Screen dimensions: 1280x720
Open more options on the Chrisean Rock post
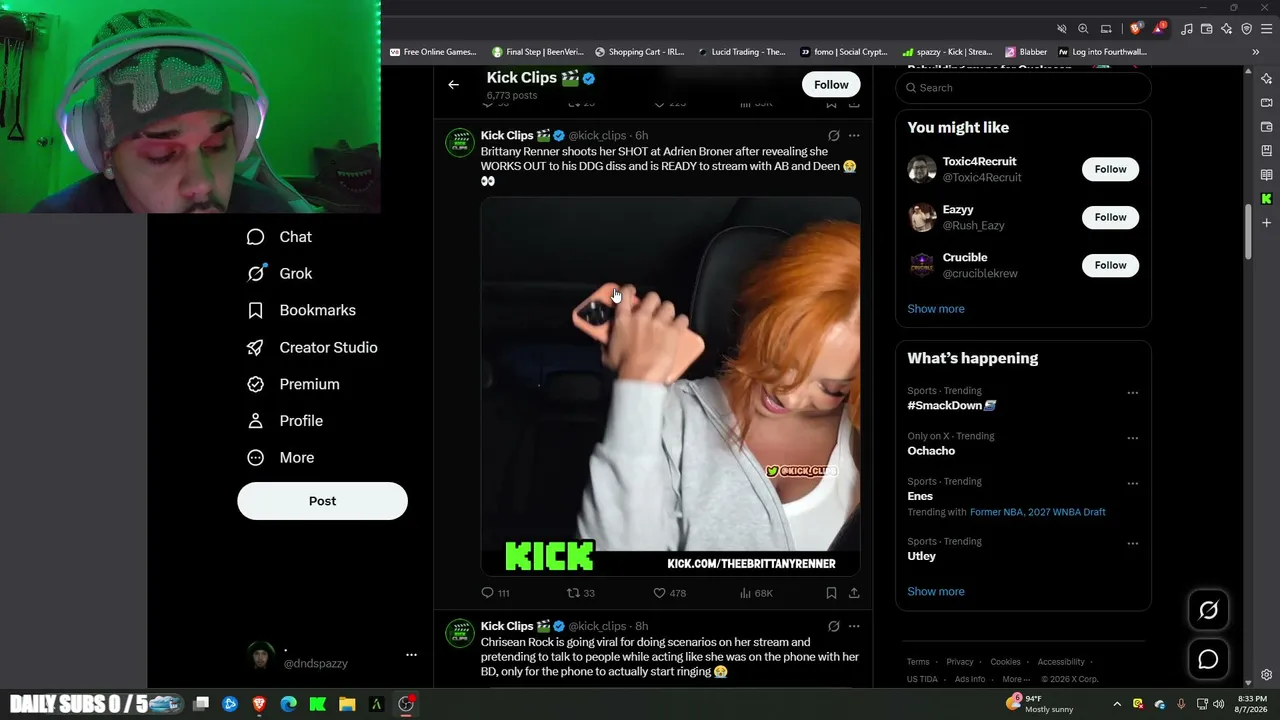tap(854, 626)
